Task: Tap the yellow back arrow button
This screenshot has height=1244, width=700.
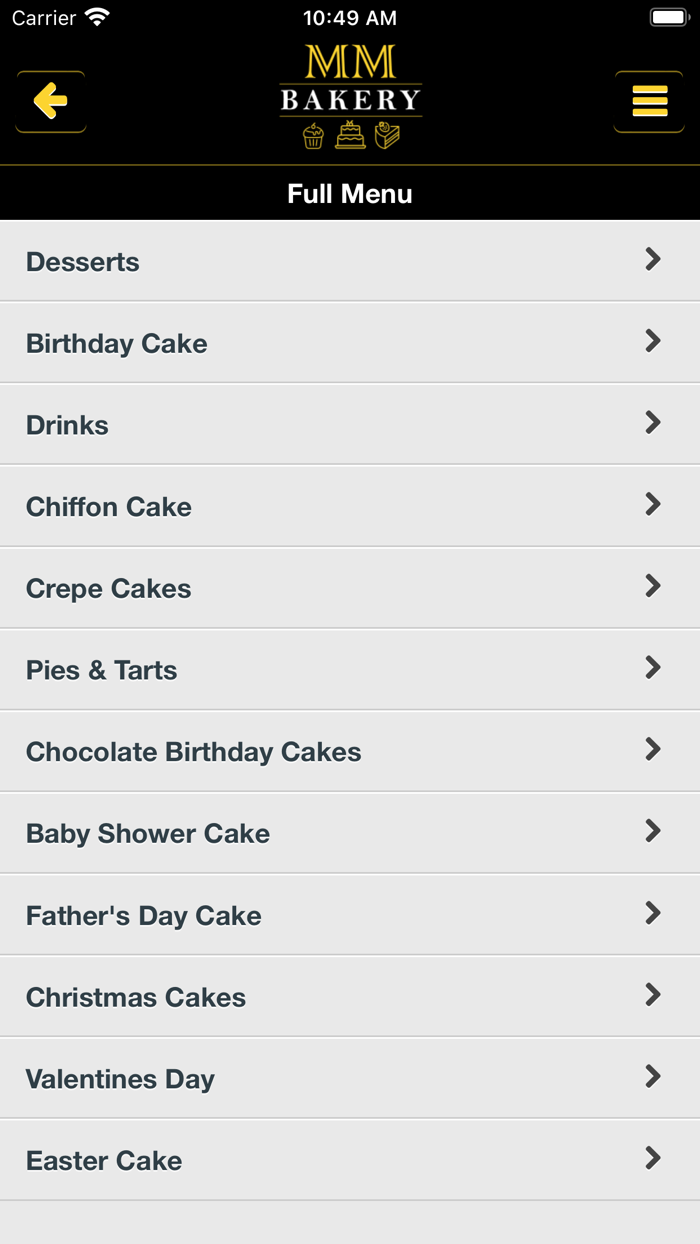Action: pyautogui.click(x=50, y=101)
